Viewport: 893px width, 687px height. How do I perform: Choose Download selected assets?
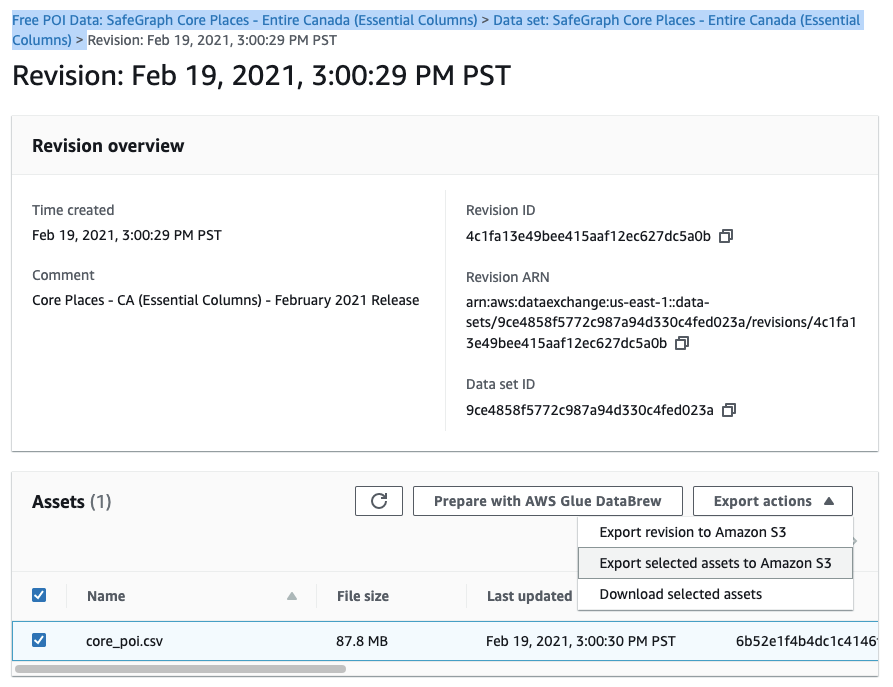click(680, 594)
